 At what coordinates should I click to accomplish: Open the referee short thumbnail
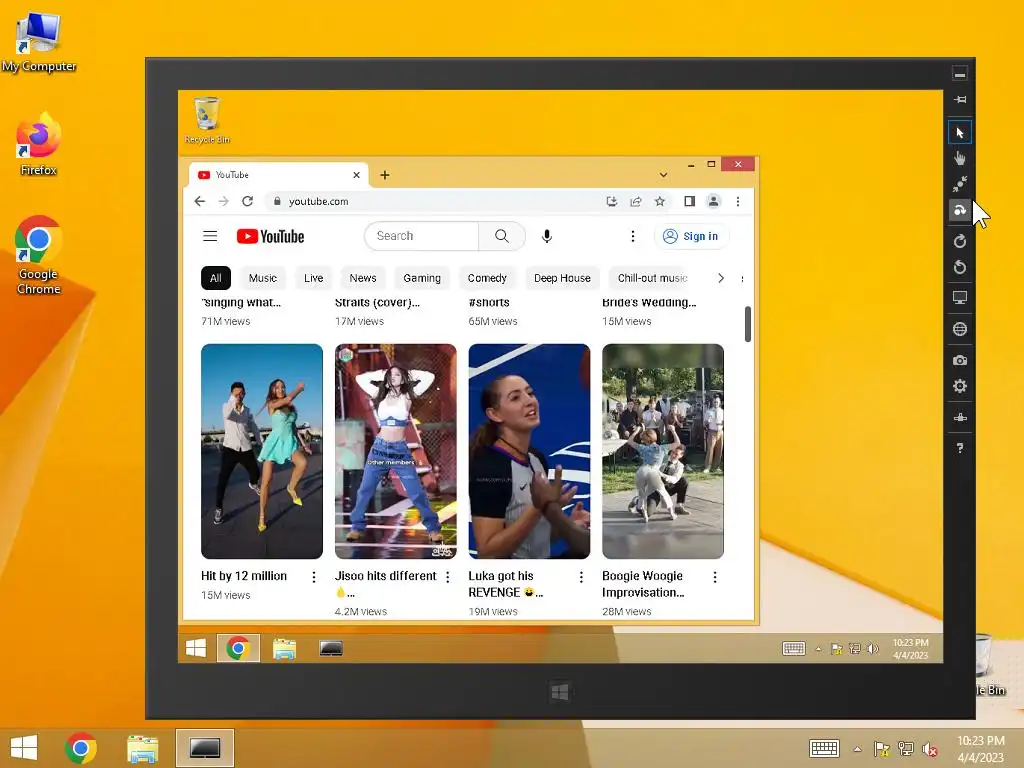[x=530, y=451]
